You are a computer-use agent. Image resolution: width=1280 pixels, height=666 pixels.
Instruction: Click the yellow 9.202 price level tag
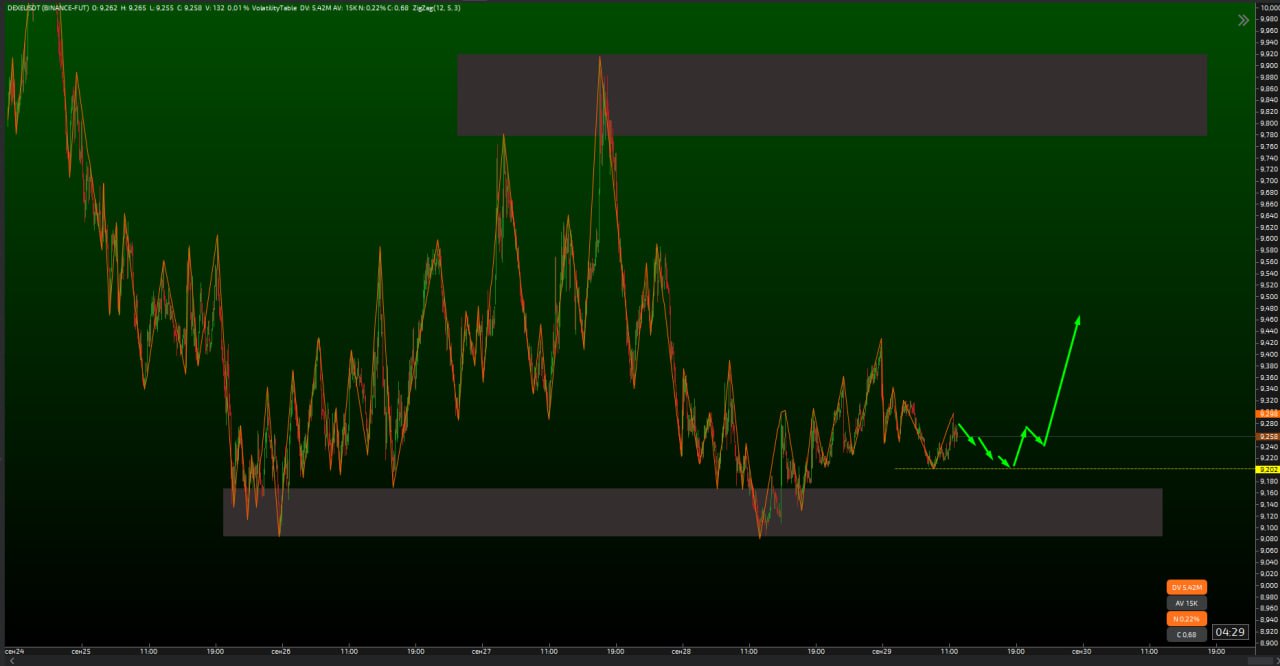pyautogui.click(x=1267, y=469)
